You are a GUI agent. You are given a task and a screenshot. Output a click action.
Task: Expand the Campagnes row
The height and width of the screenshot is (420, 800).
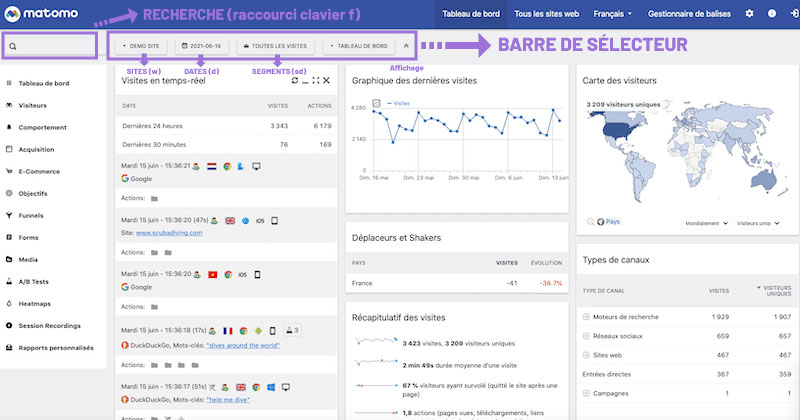586,393
